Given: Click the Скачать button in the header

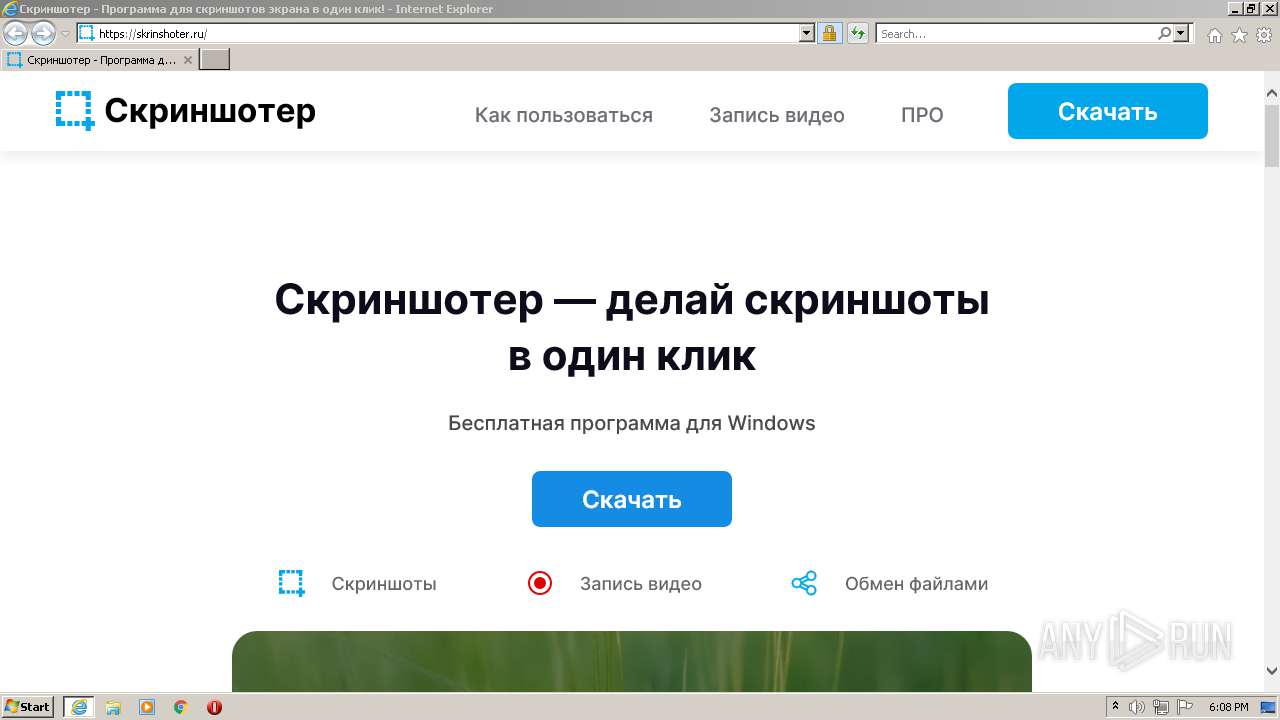Looking at the screenshot, I should [x=1108, y=111].
